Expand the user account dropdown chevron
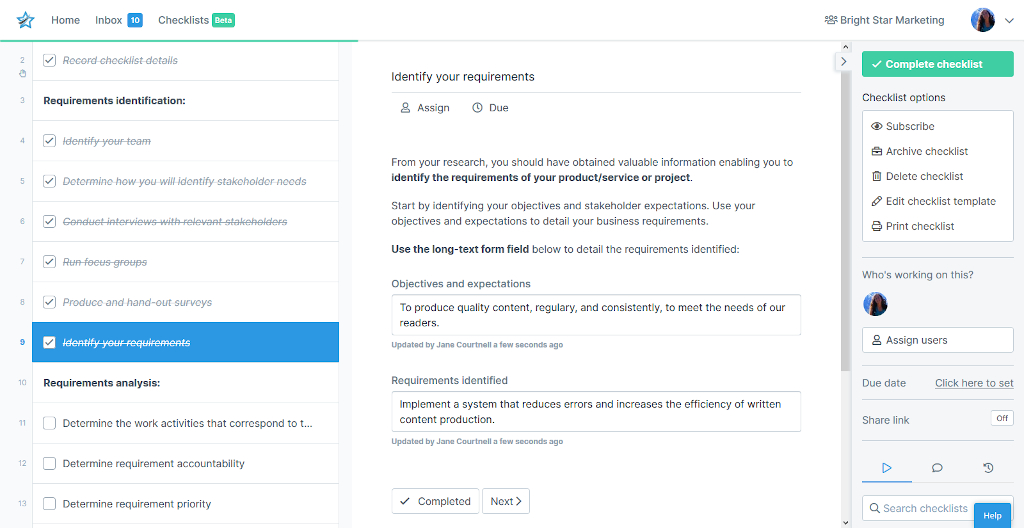 click(x=1008, y=21)
